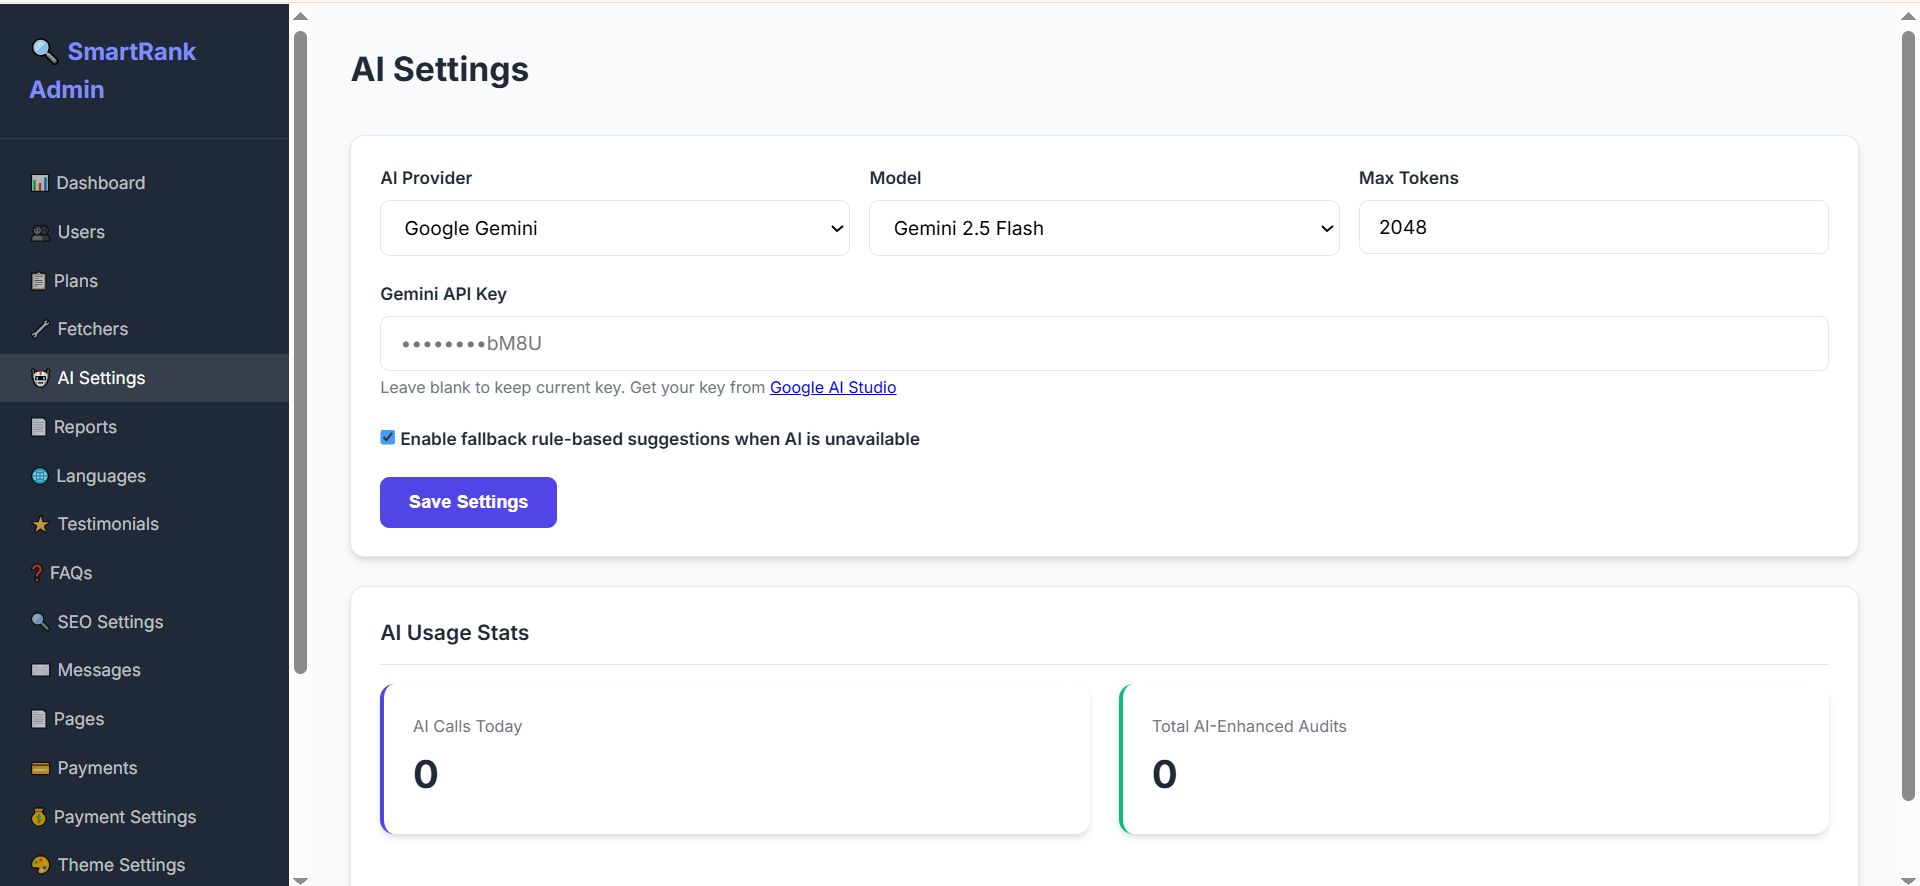The width and height of the screenshot is (1920, 886).
Task: Click the Fetchers wand icon
Action: [x=40, y=329]
